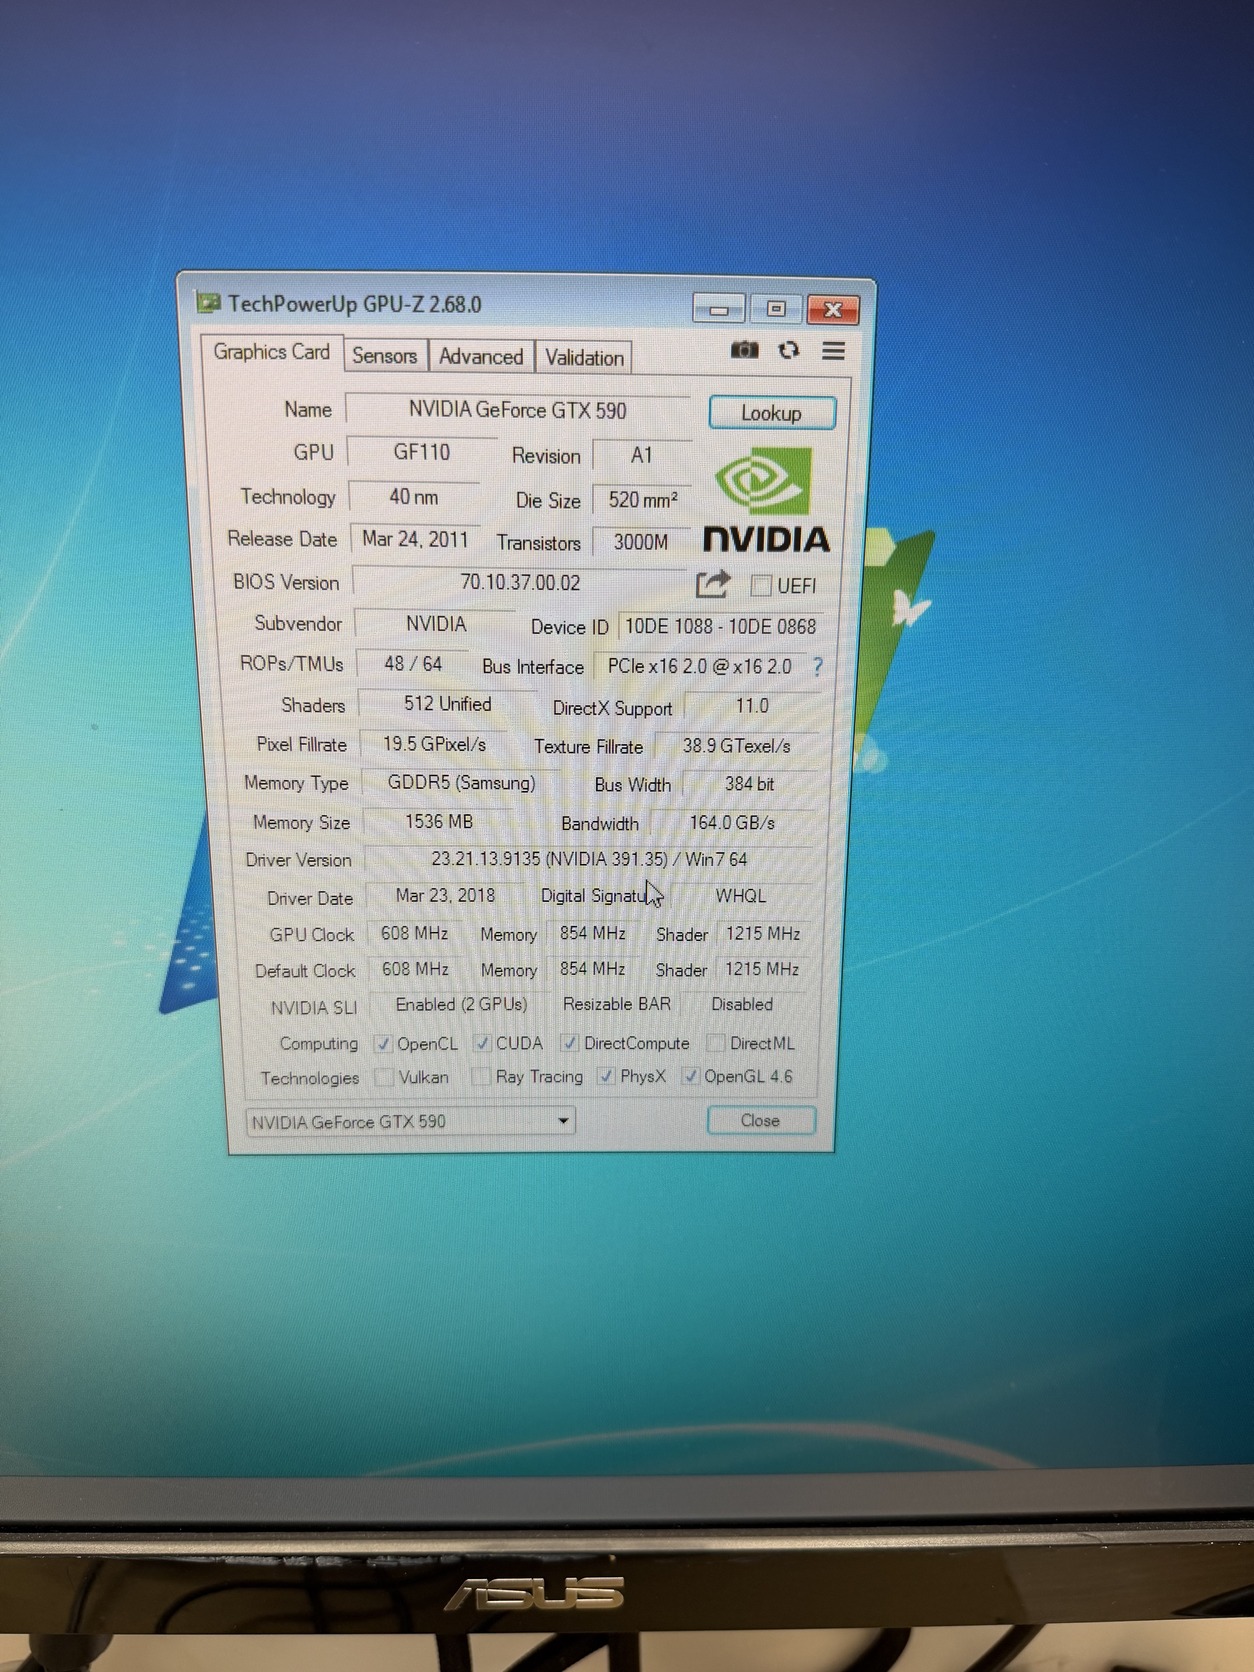Click the Die Size value 520 mm²

click(642, 500)
